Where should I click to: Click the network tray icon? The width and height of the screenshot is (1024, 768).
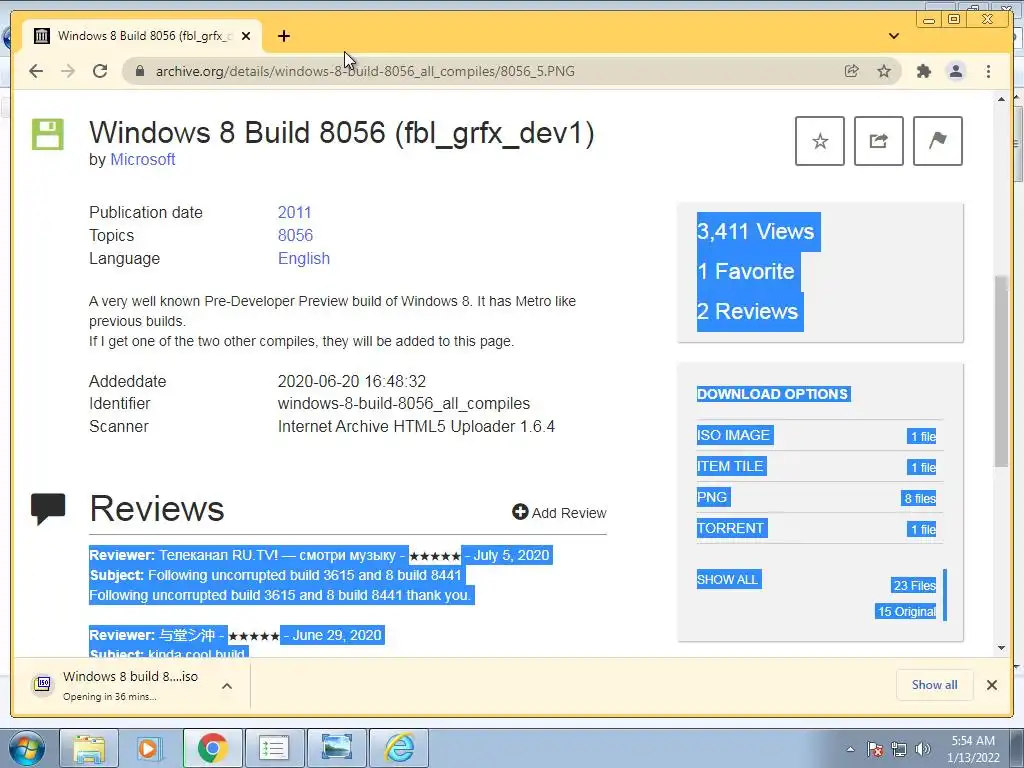899,749
